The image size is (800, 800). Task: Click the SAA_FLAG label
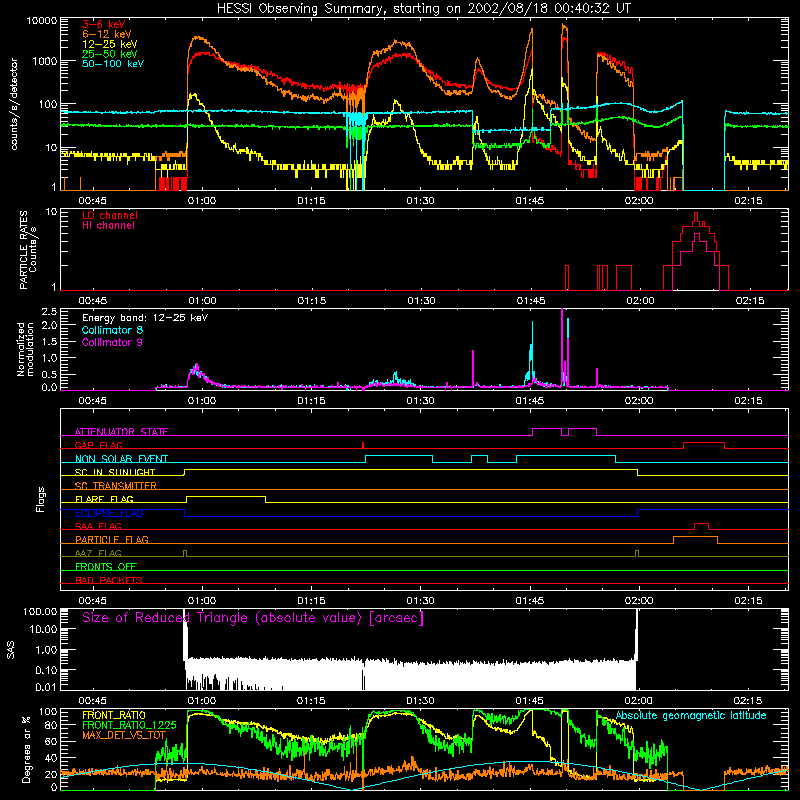coord(98,526)
